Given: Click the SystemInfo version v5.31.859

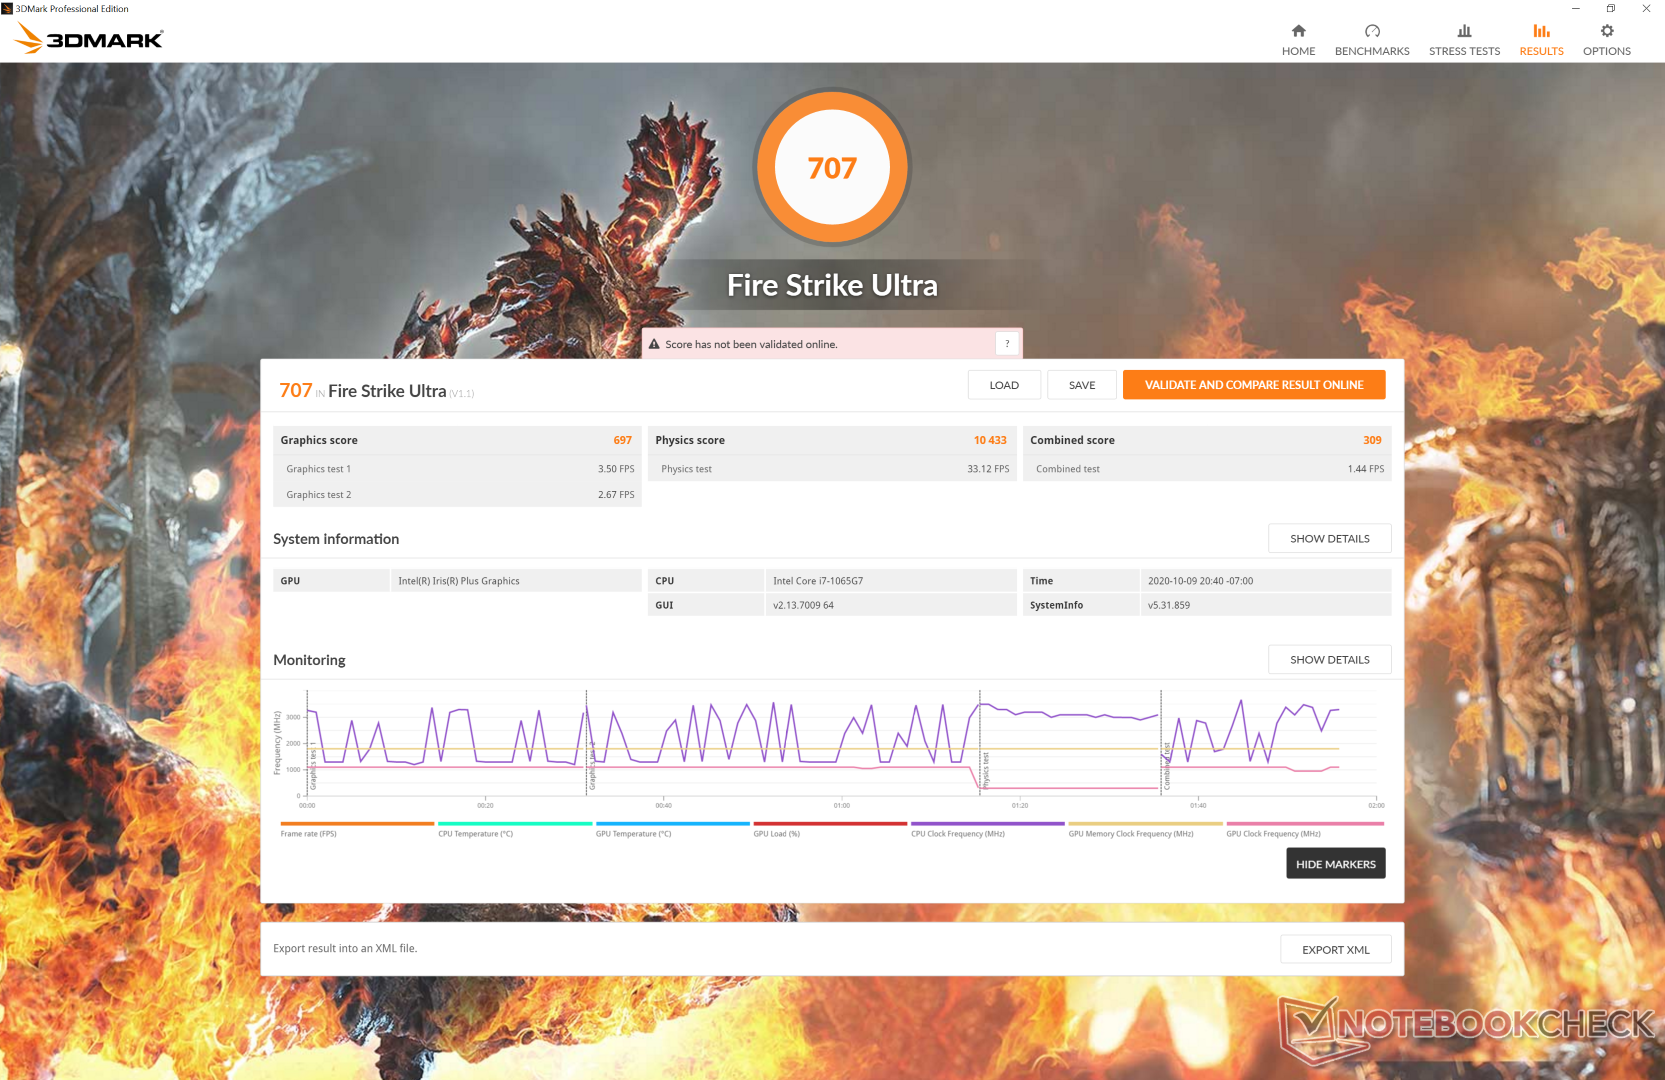Looking at the screenshot, I should coord(1169,605).
